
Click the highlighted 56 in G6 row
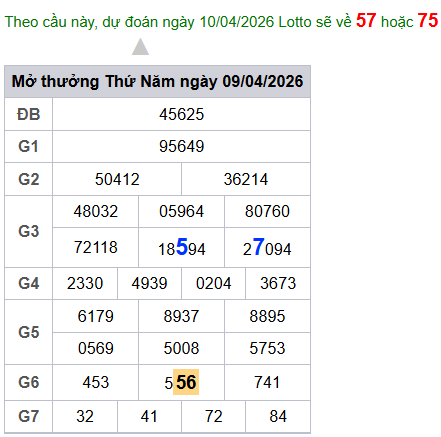(186, 382)
